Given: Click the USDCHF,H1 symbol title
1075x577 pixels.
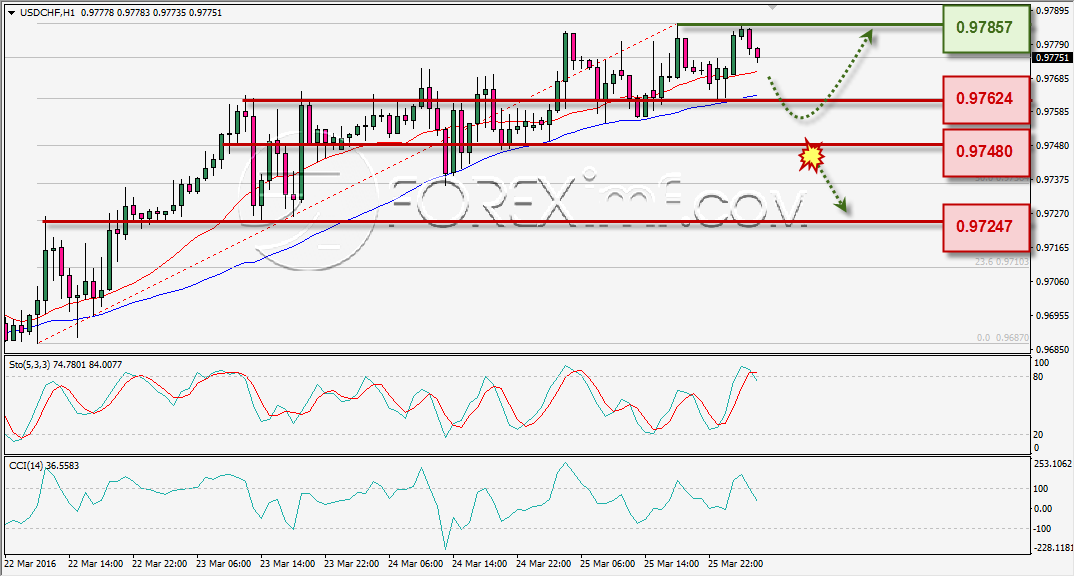Looking at the screenshot, I should (x=48, y=13).
